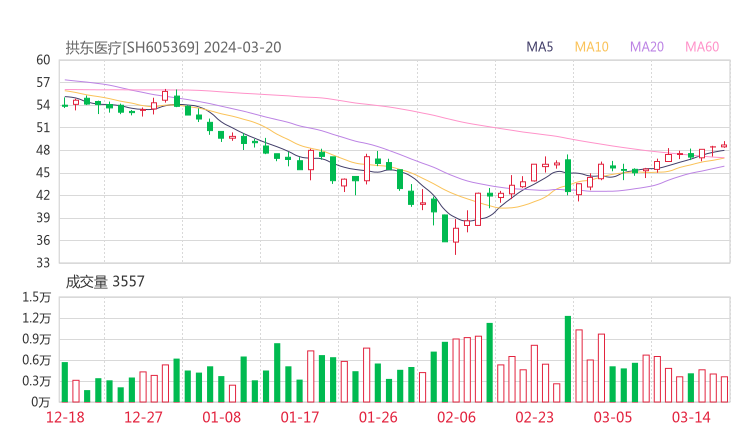Click the MA20 legend label
Image resolution: width=740 pixels, height=440 pixels.
[647, 47]
